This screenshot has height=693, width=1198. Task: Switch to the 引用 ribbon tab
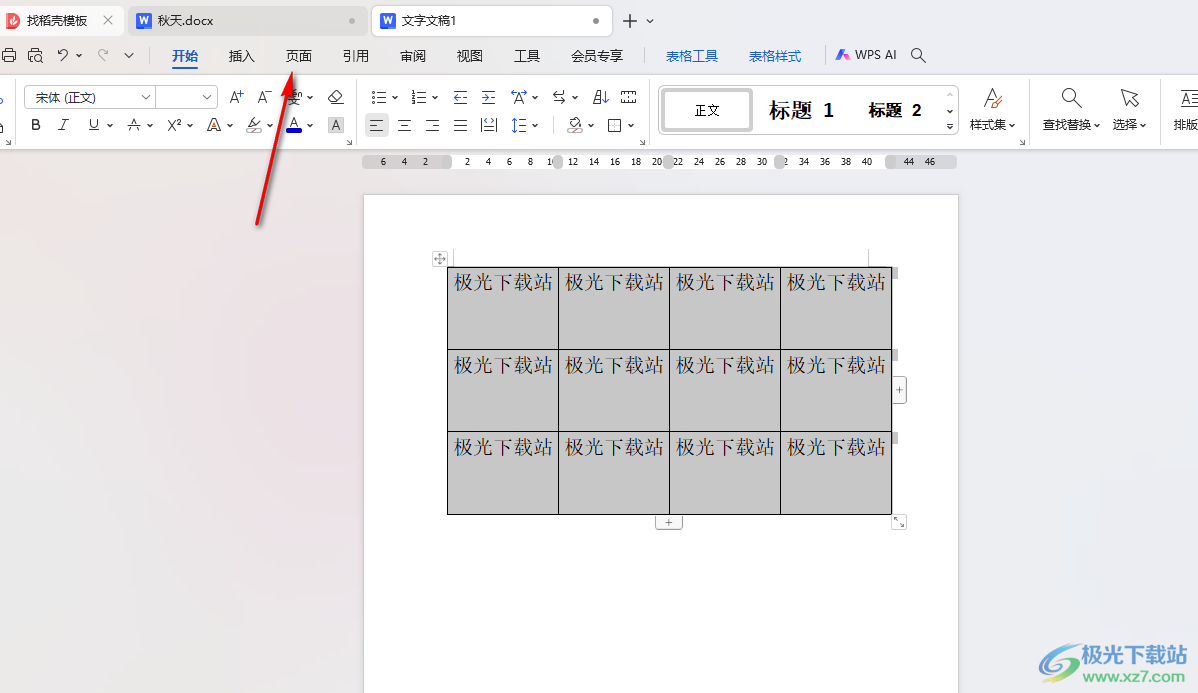point(356,56)
